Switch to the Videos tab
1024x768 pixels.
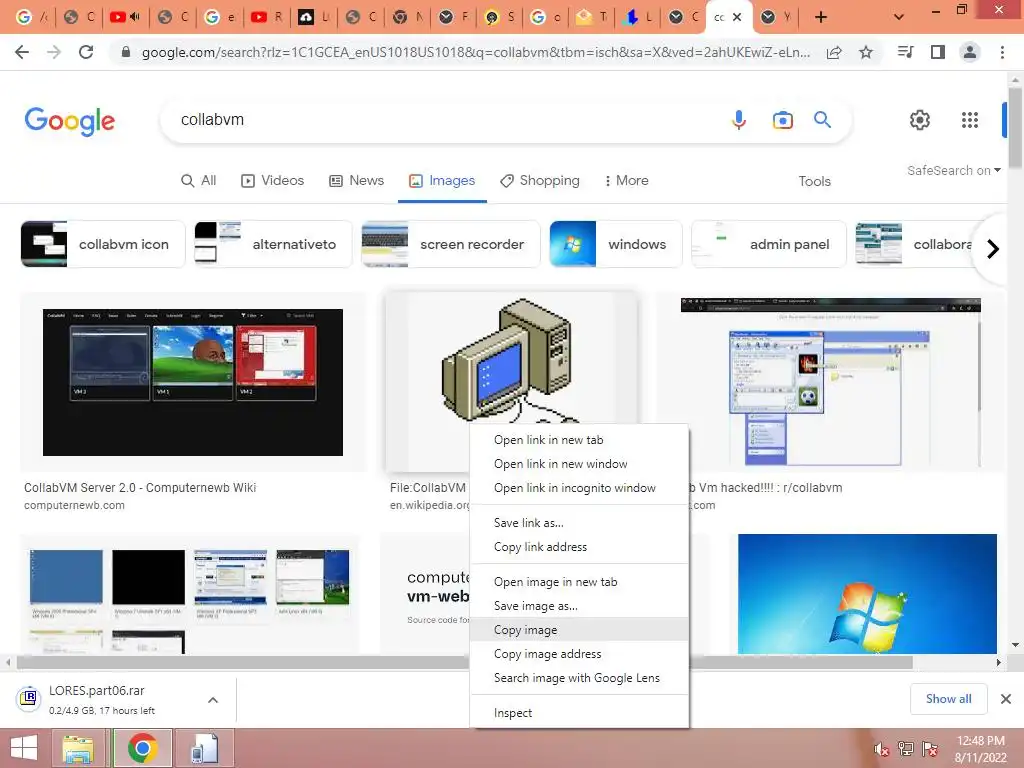[272, 180]
